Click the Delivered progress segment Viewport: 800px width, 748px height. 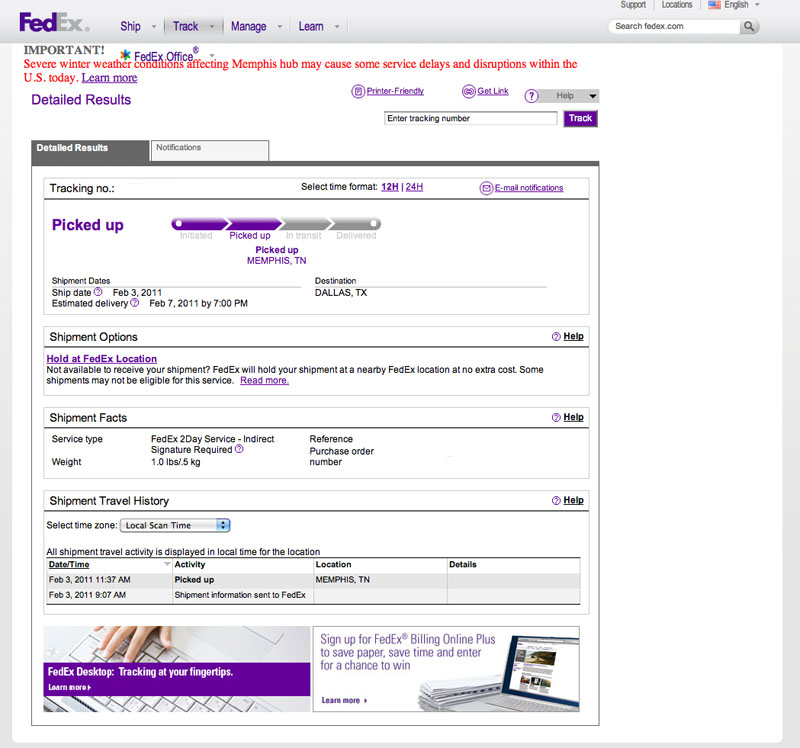(x=356, y=223)
